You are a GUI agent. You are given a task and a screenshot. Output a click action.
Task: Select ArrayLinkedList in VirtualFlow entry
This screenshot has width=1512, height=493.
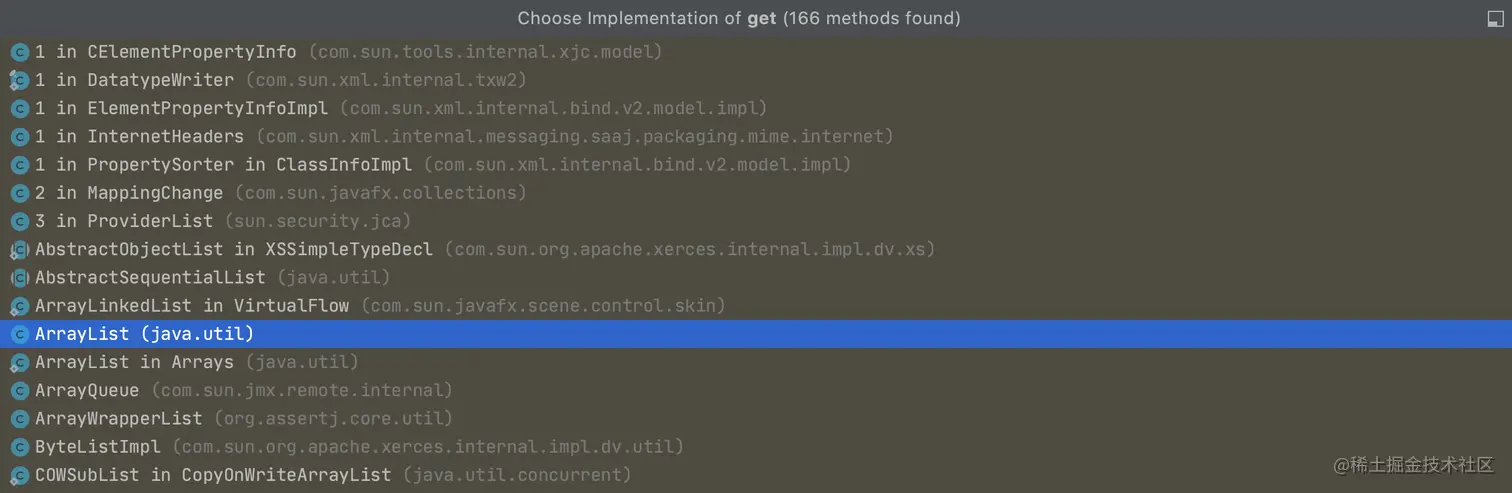pyautogui.click(x=756, y=305)
